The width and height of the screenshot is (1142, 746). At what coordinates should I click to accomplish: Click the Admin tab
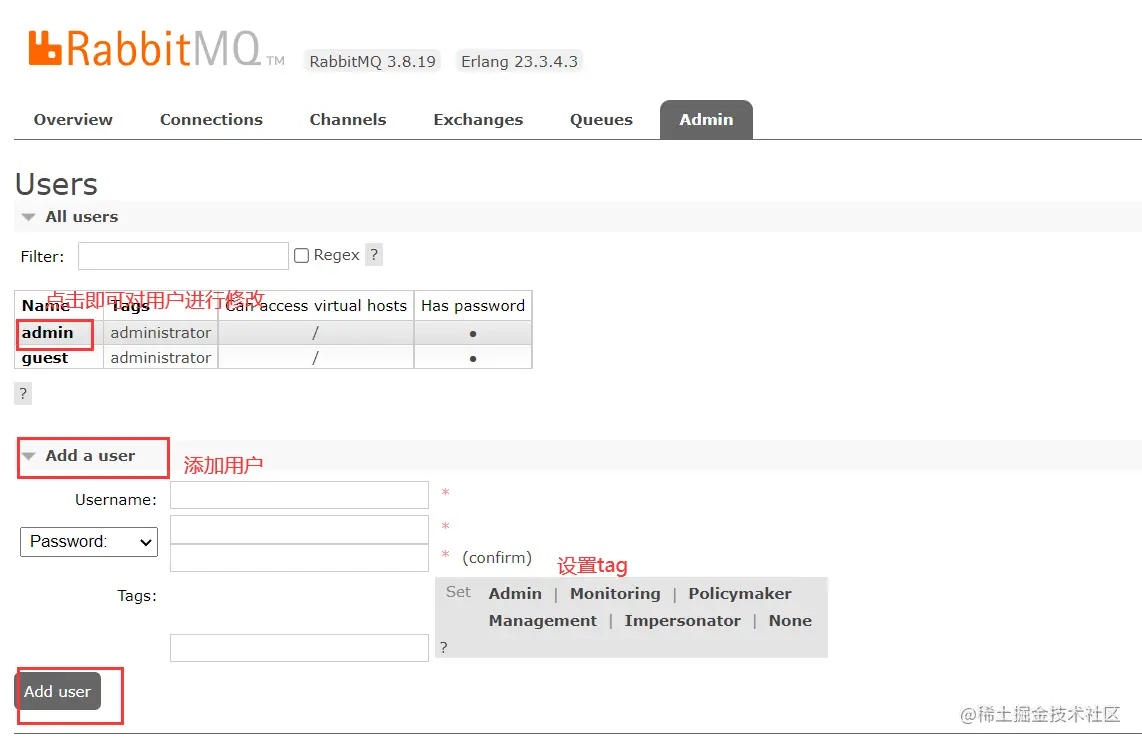706,119
